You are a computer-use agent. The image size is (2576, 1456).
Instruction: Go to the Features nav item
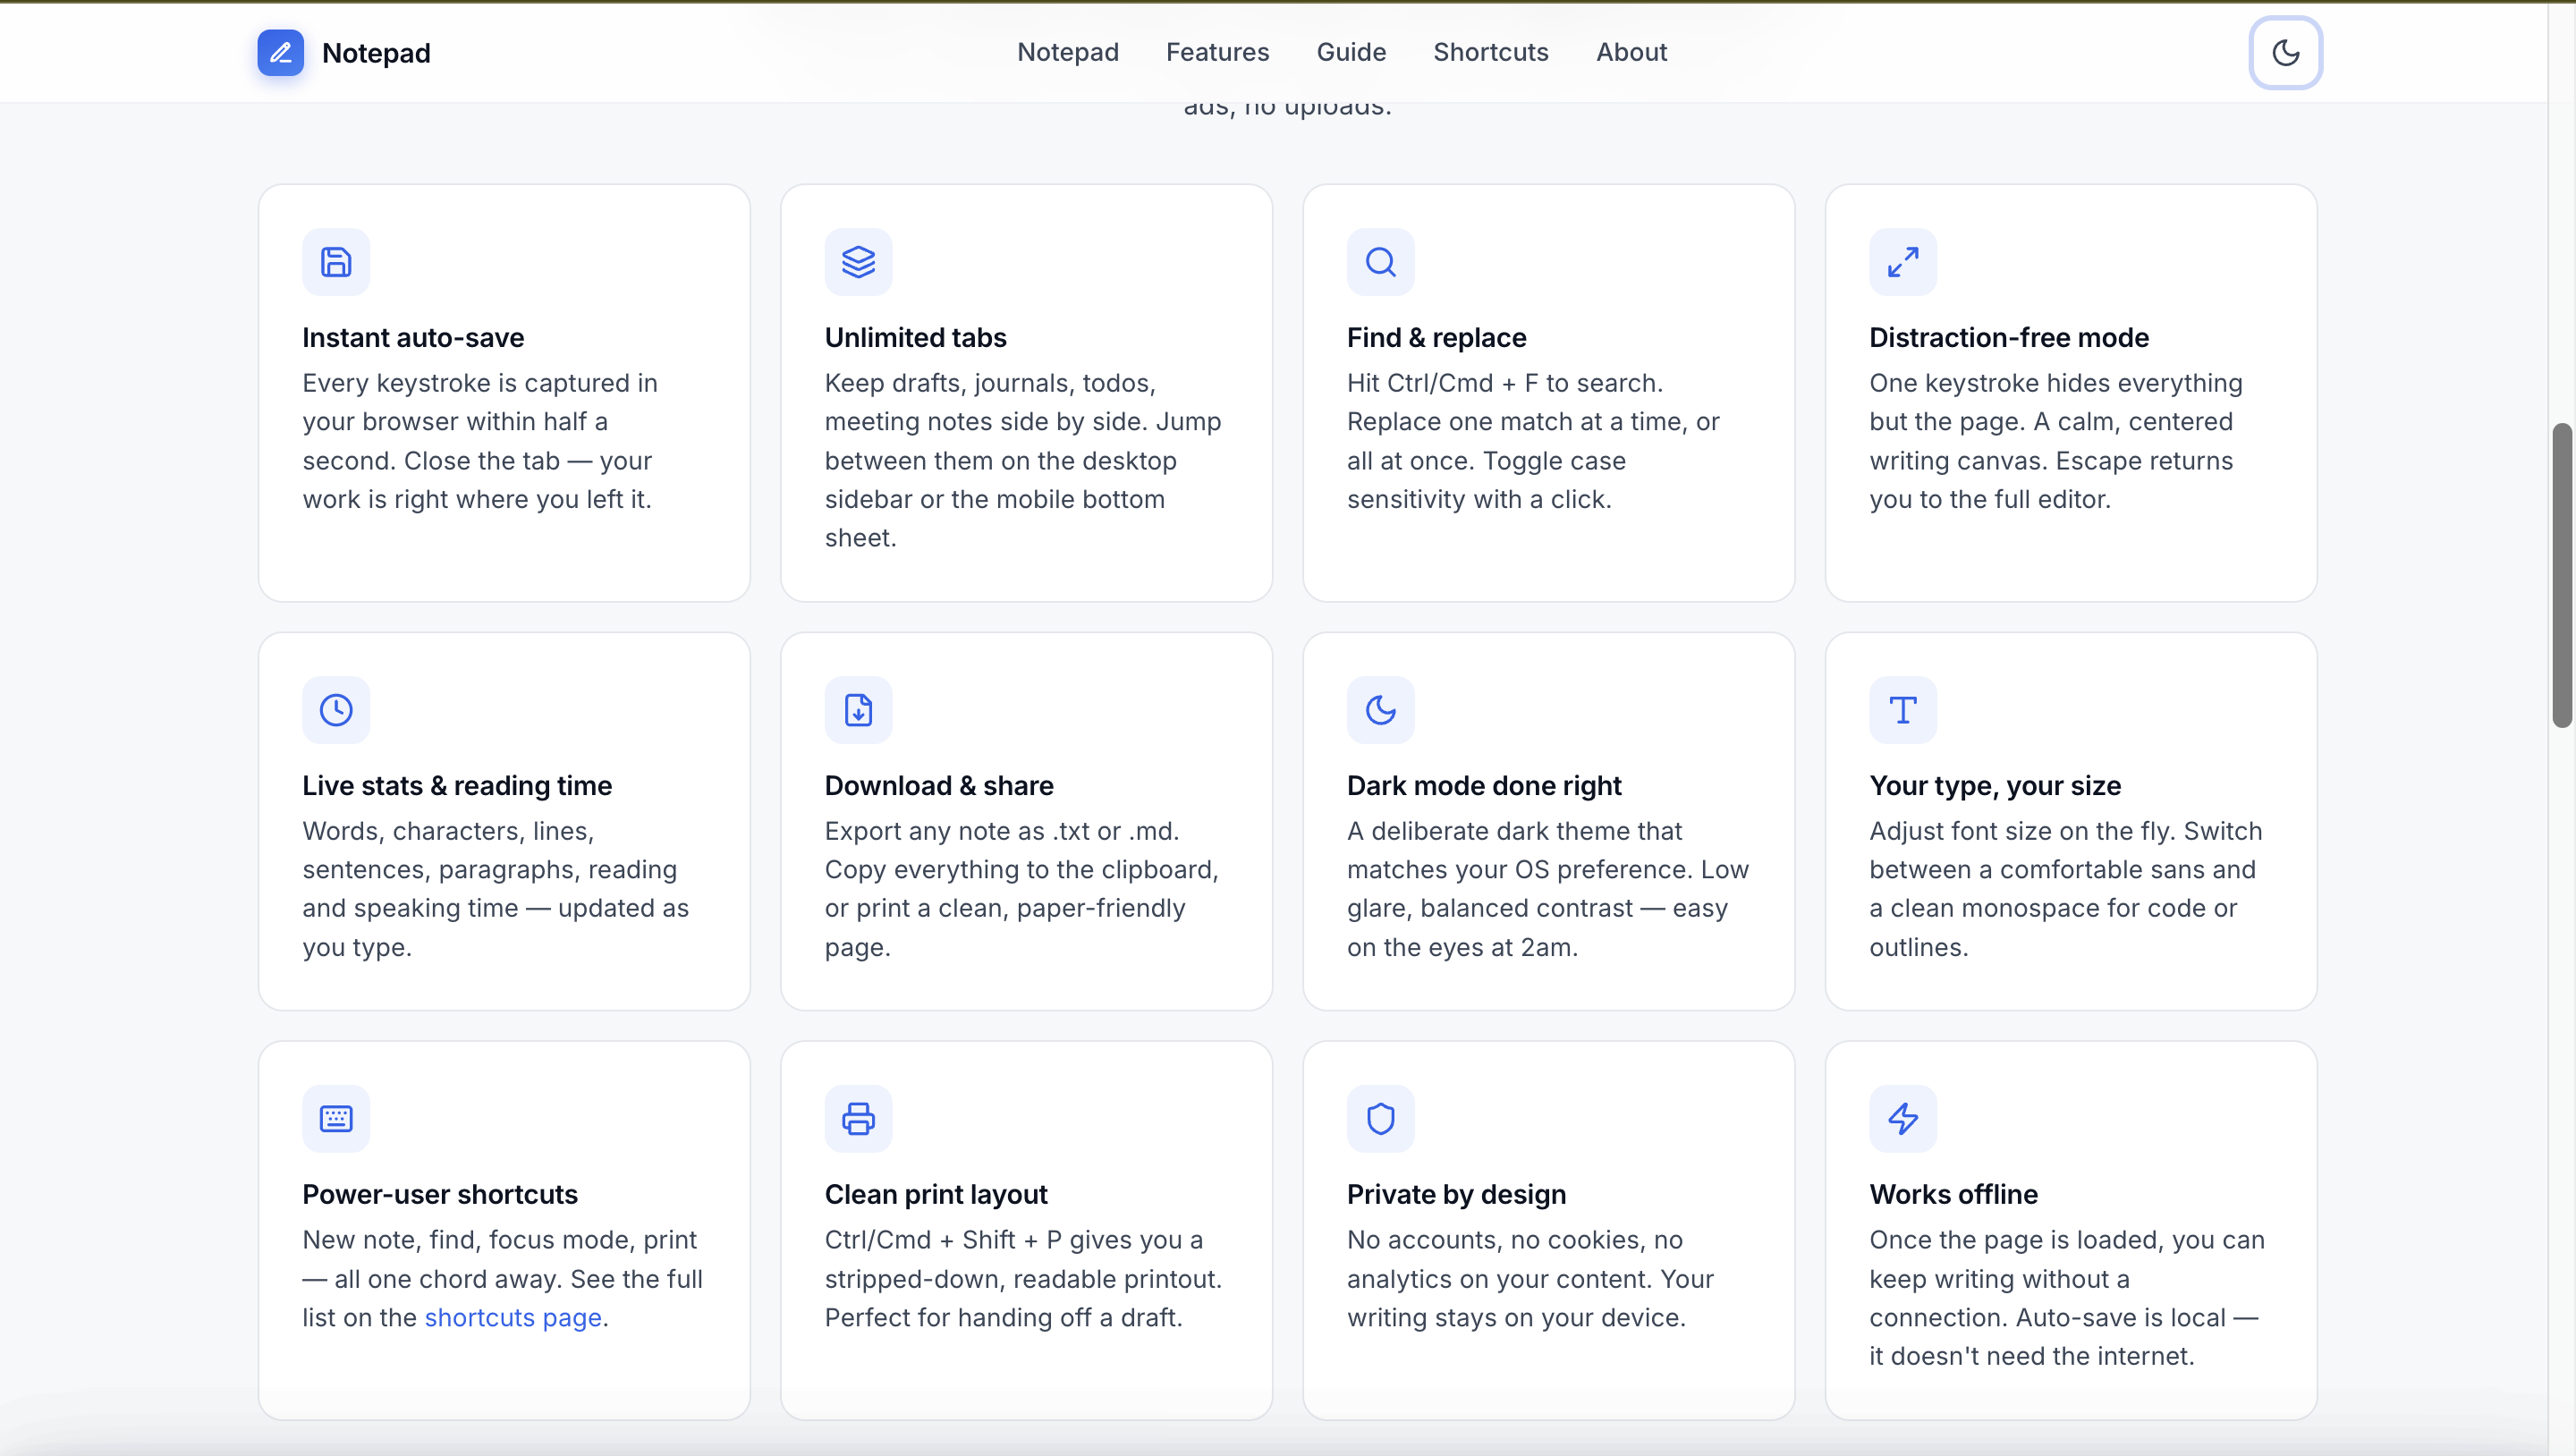tap(1217, 52)
